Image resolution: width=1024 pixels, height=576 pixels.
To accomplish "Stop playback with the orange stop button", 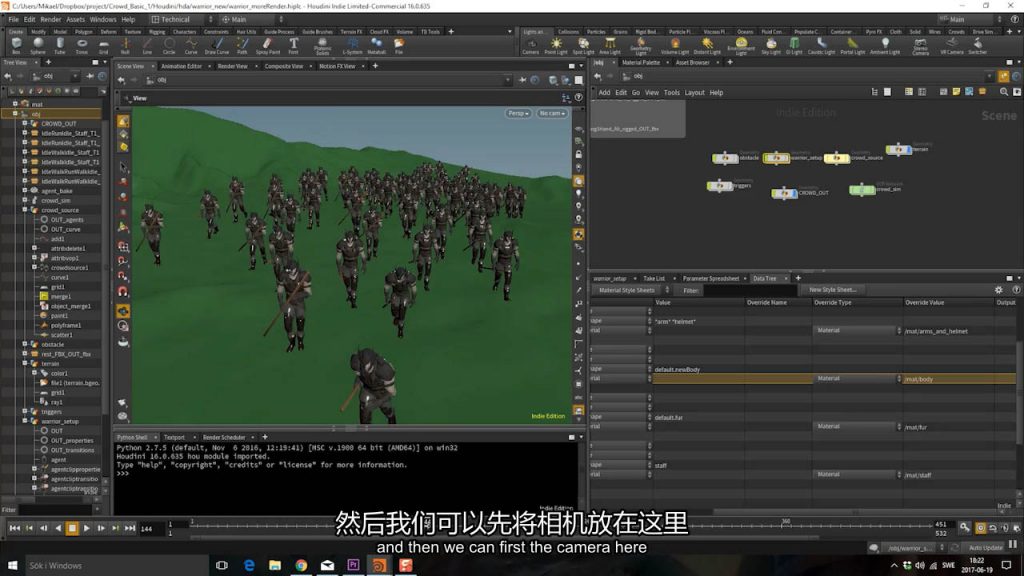I will [72, 528].
